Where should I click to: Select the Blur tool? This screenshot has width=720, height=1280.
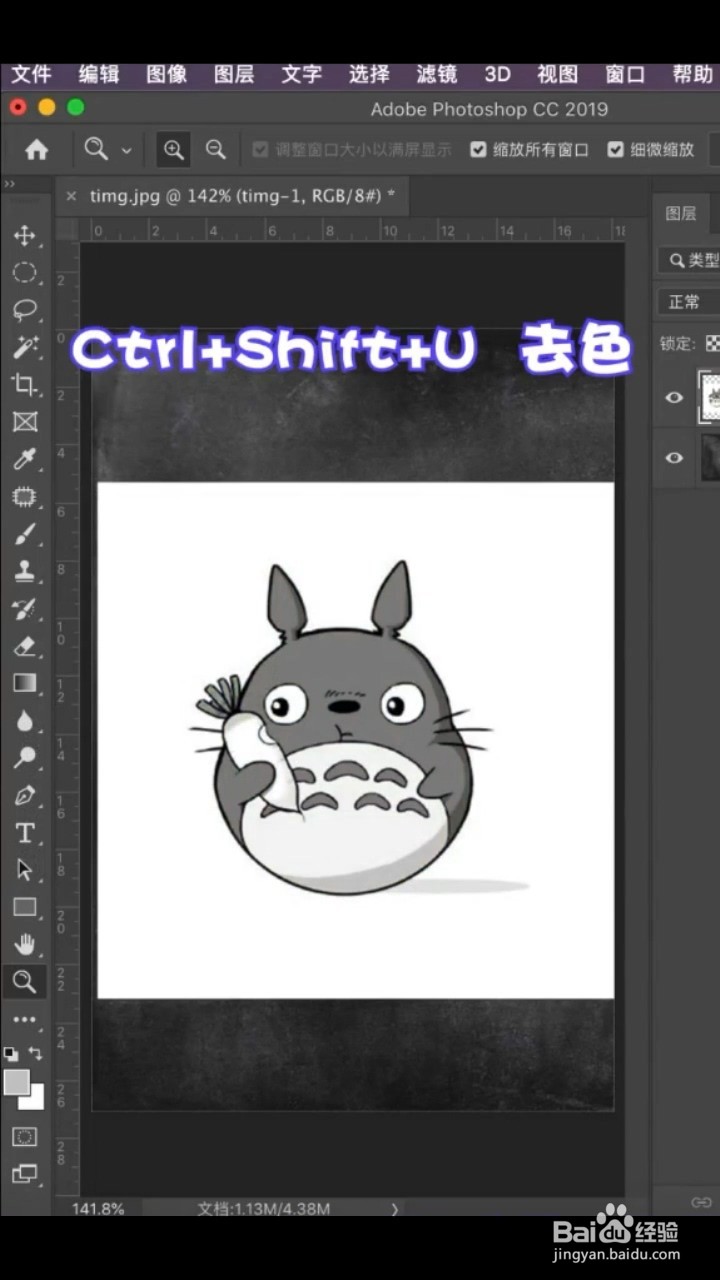24,721
